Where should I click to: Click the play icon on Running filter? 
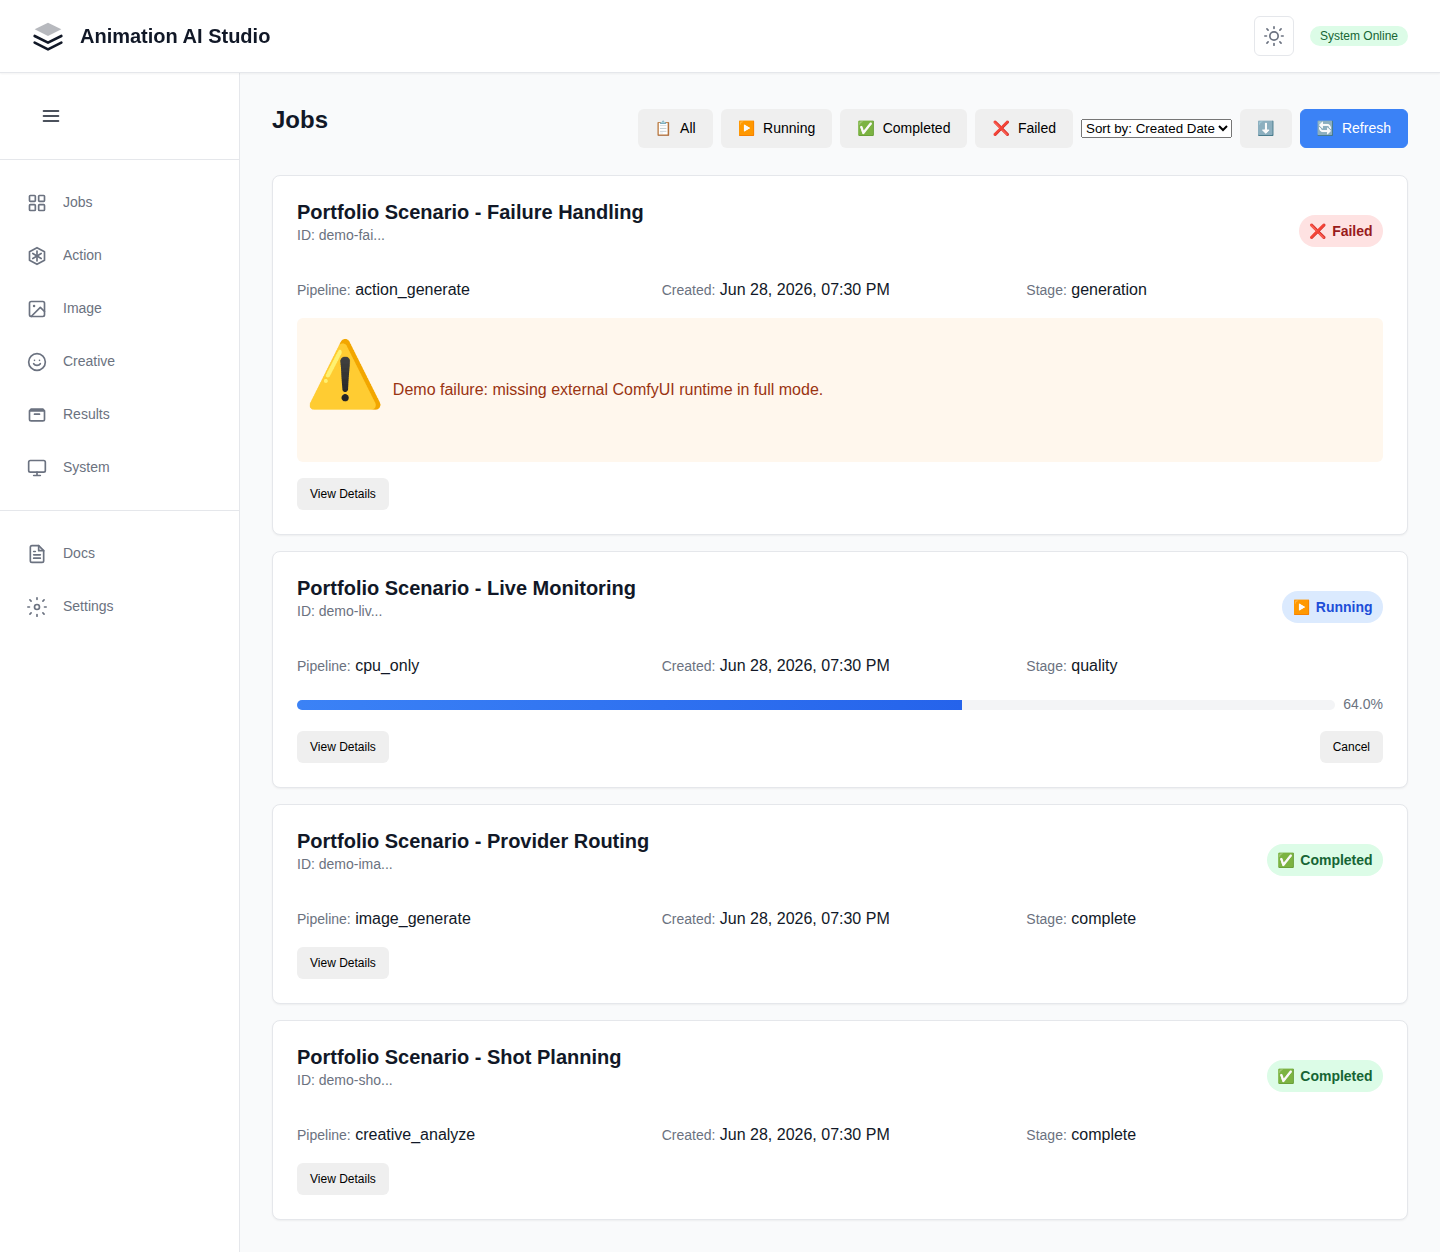(x=746, y=128)
